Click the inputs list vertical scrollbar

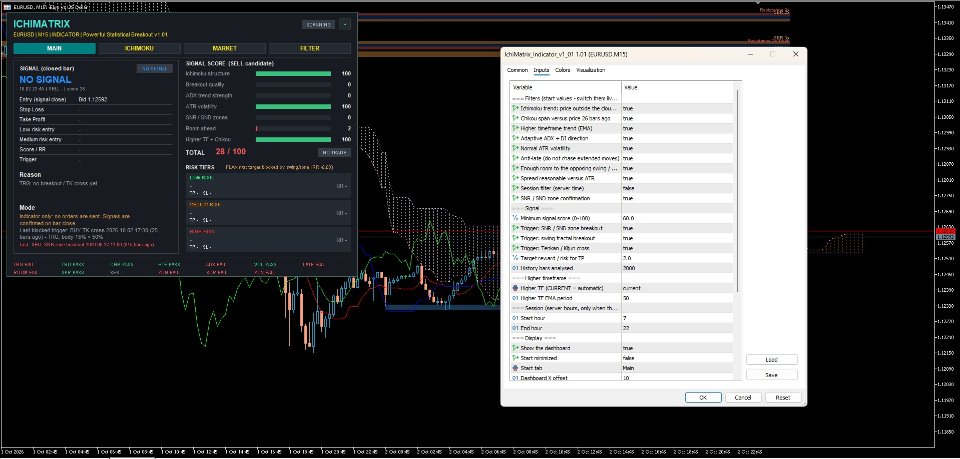(738, 190)
